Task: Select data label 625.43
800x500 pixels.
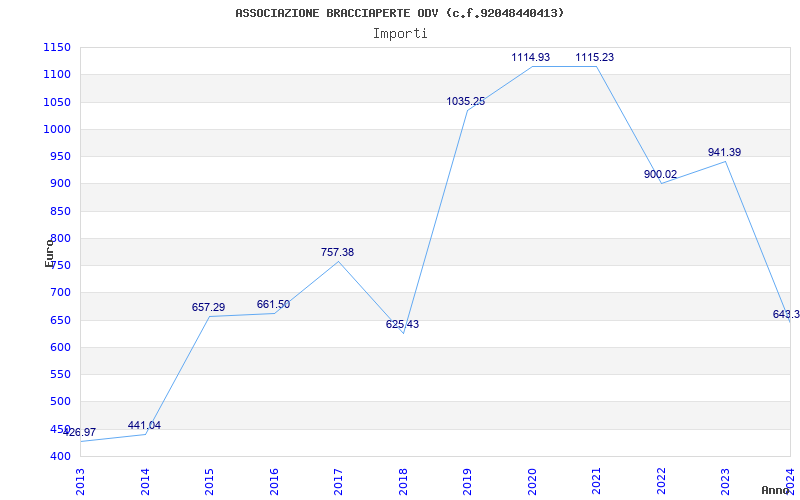Action: click(x=402, y=324)
